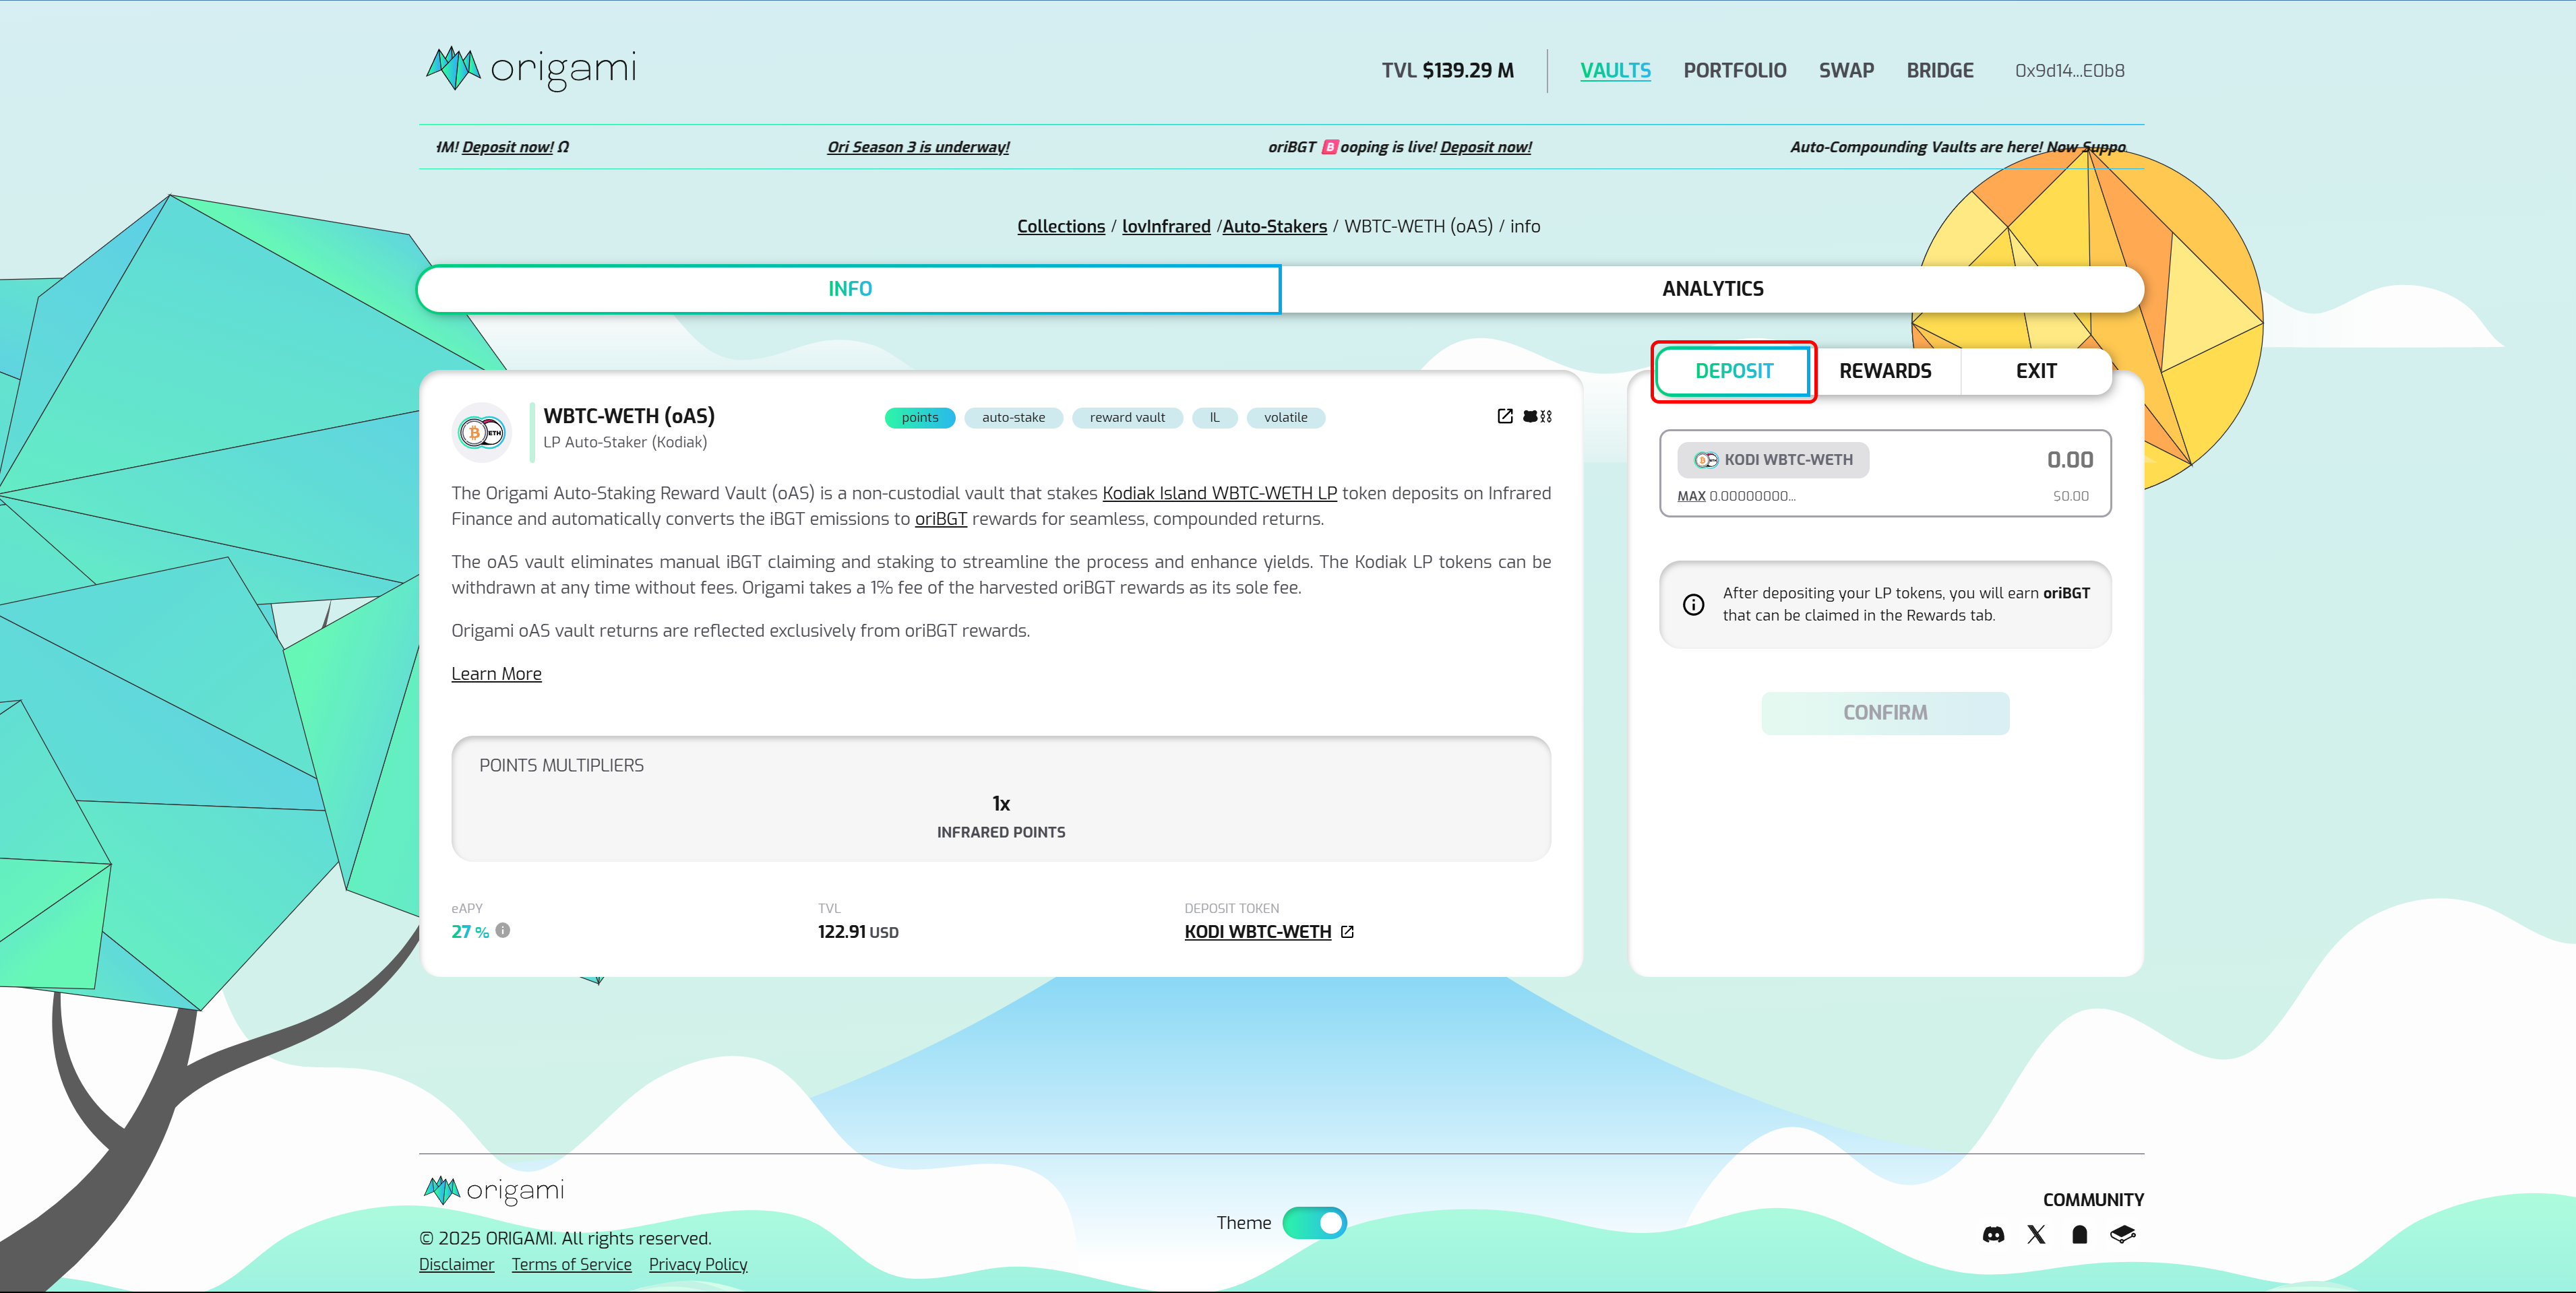Click the external link icon after KODI WBTC-WETH

pos(1347,931)
